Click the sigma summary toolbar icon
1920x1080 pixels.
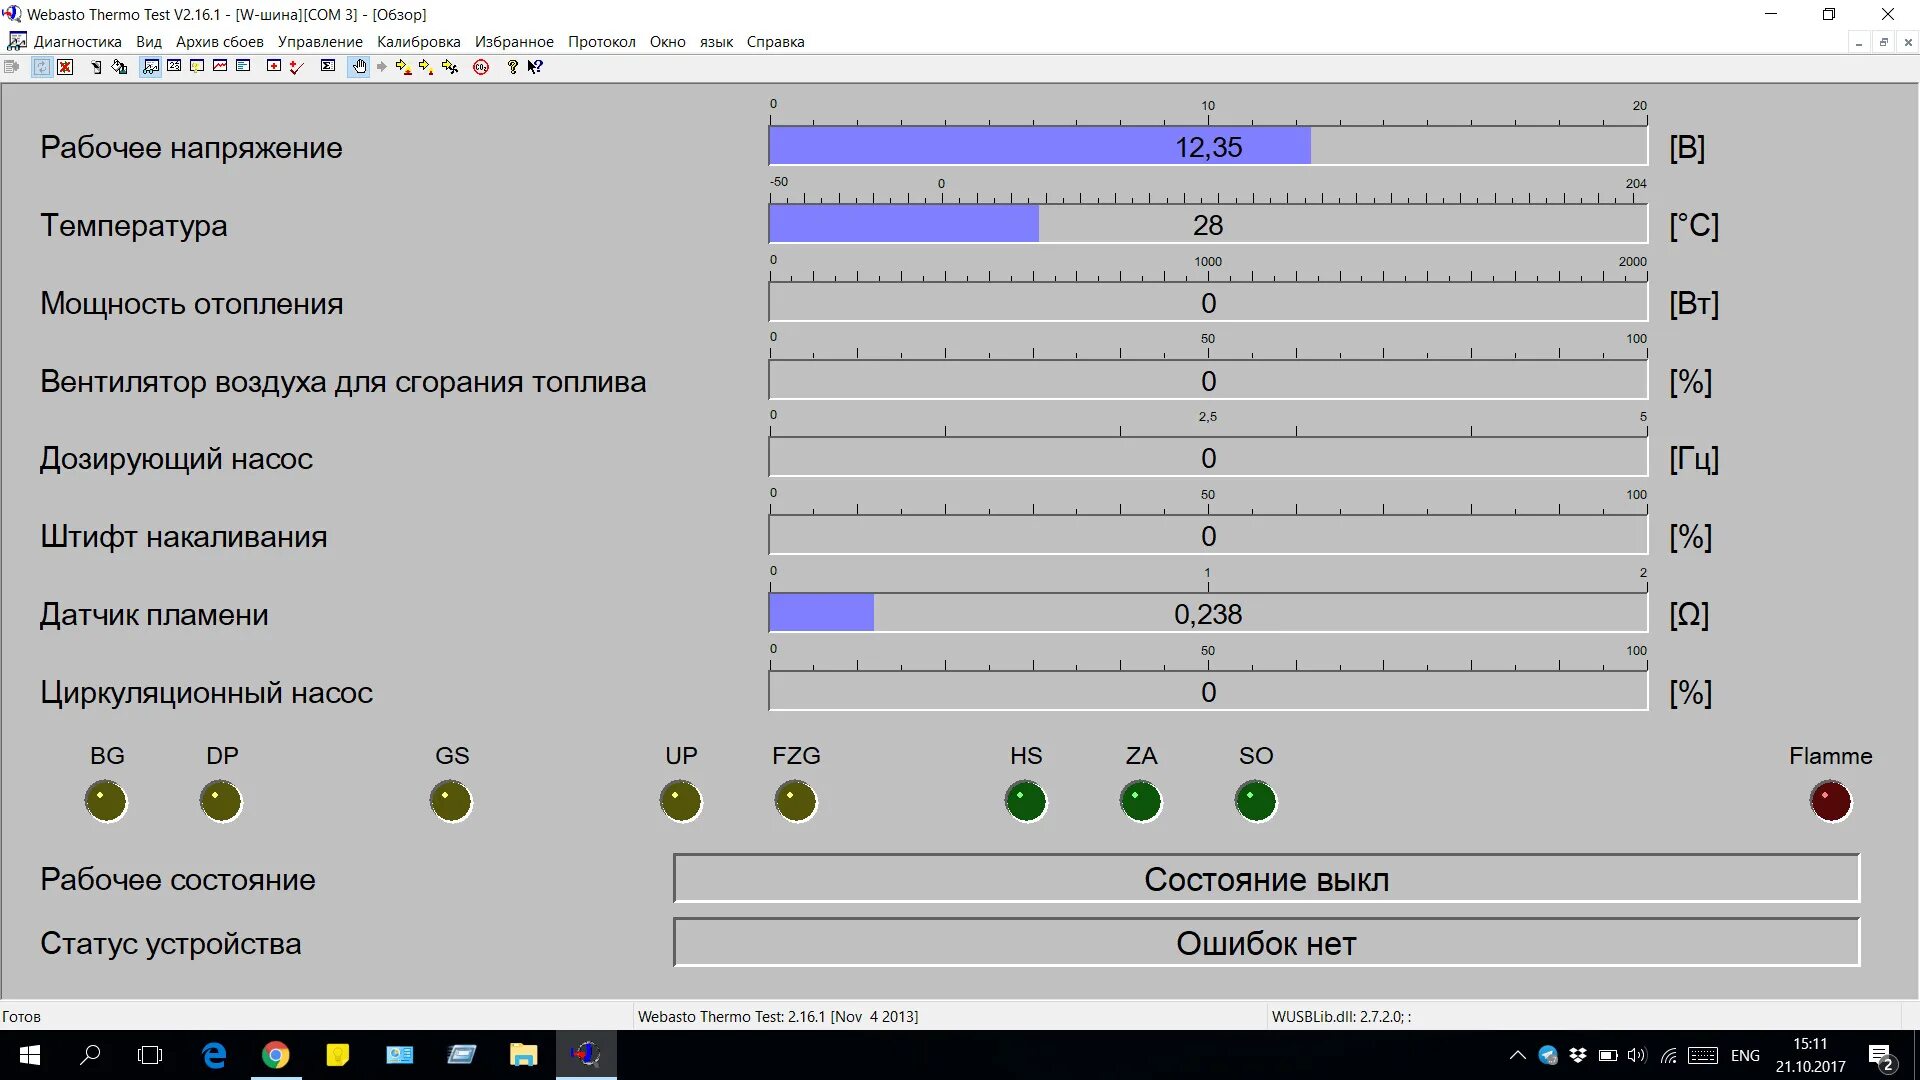[x=327, y=66]
